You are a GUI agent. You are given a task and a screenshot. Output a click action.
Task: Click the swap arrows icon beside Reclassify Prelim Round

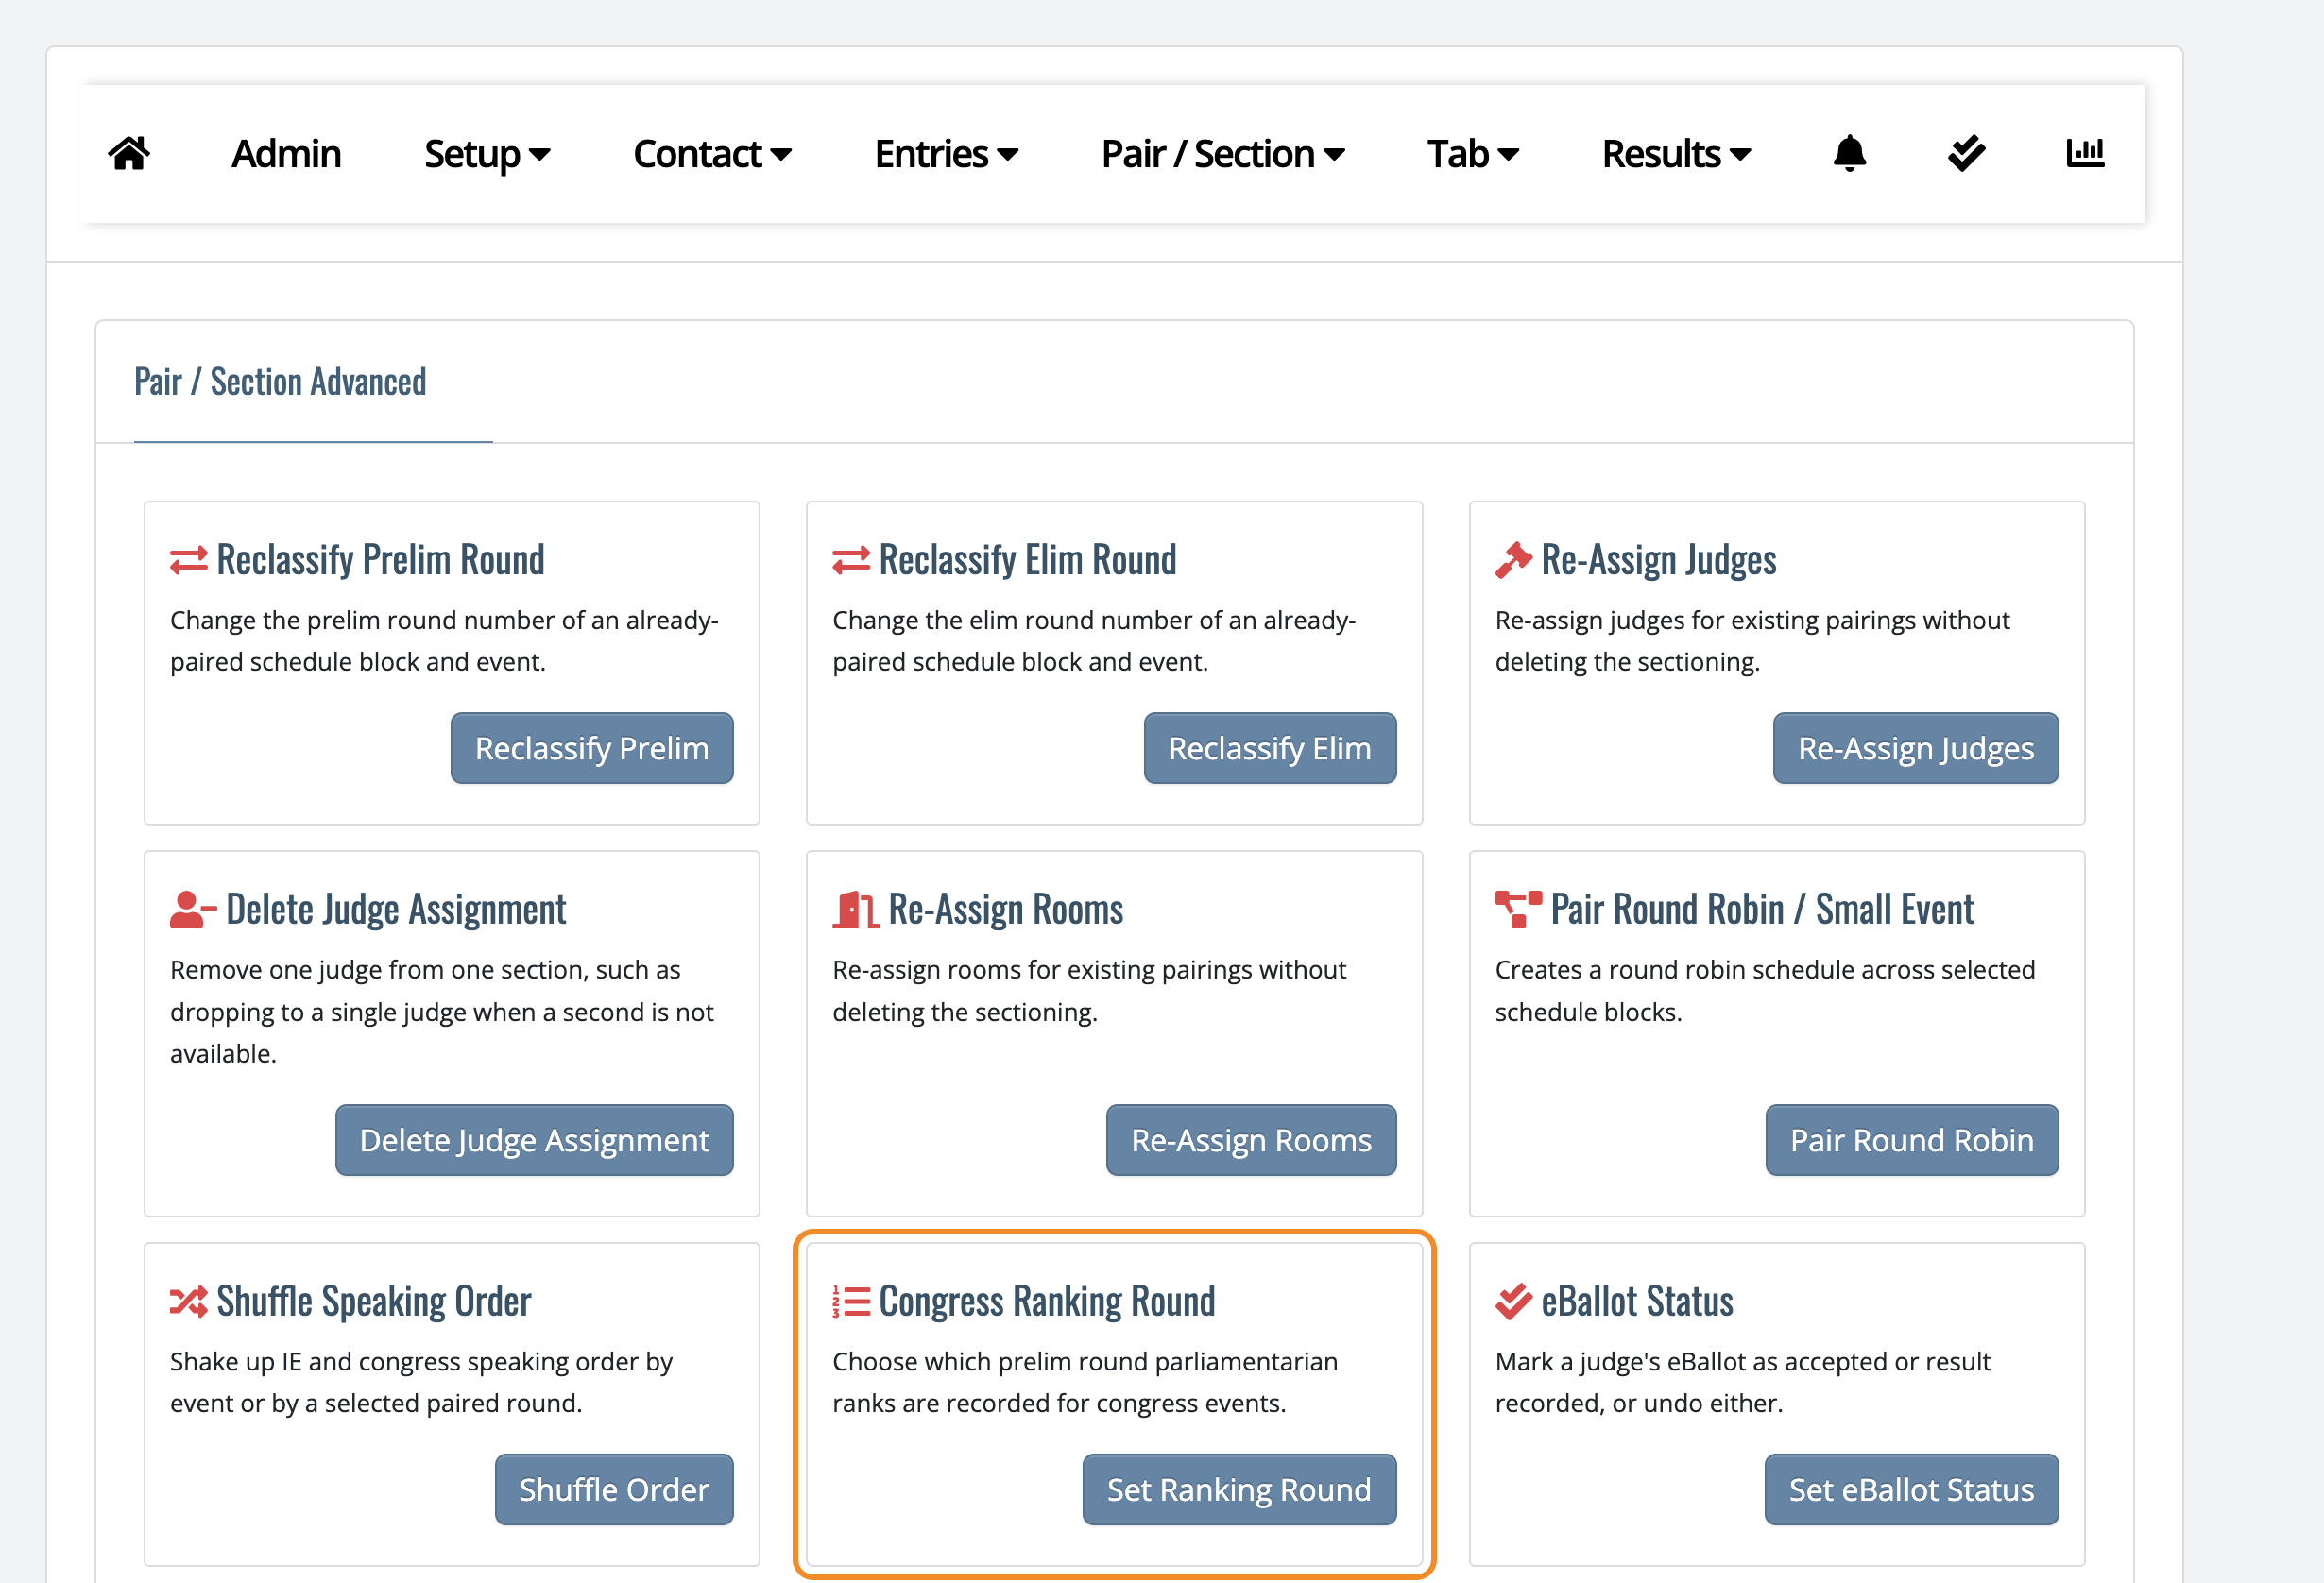[189, 560]
